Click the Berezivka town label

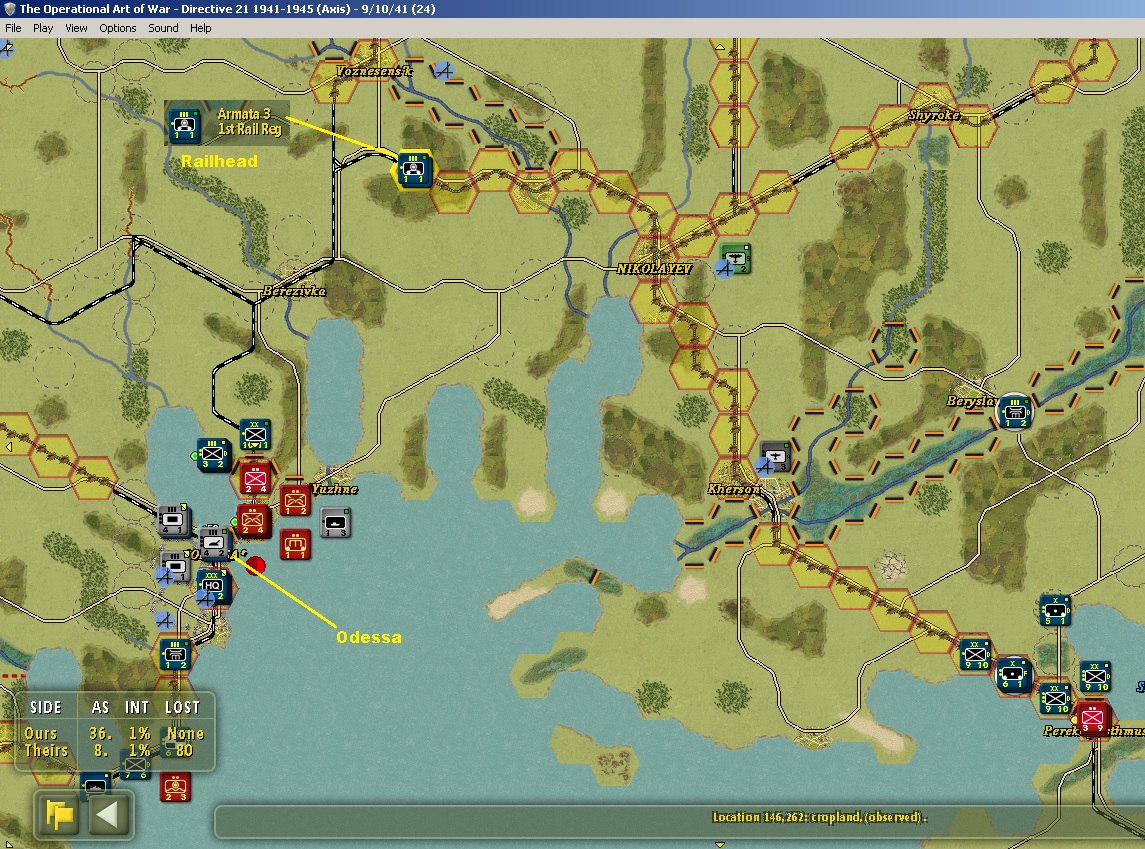[x=294, y=291]
